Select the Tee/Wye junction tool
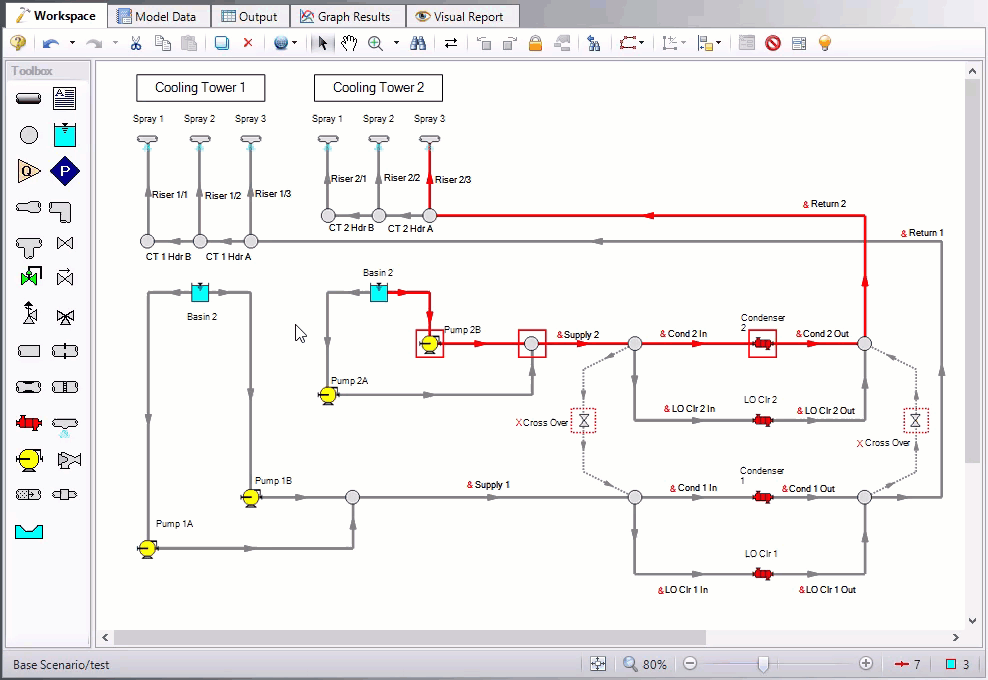988x680 pixels. click(x=28, y=246)
